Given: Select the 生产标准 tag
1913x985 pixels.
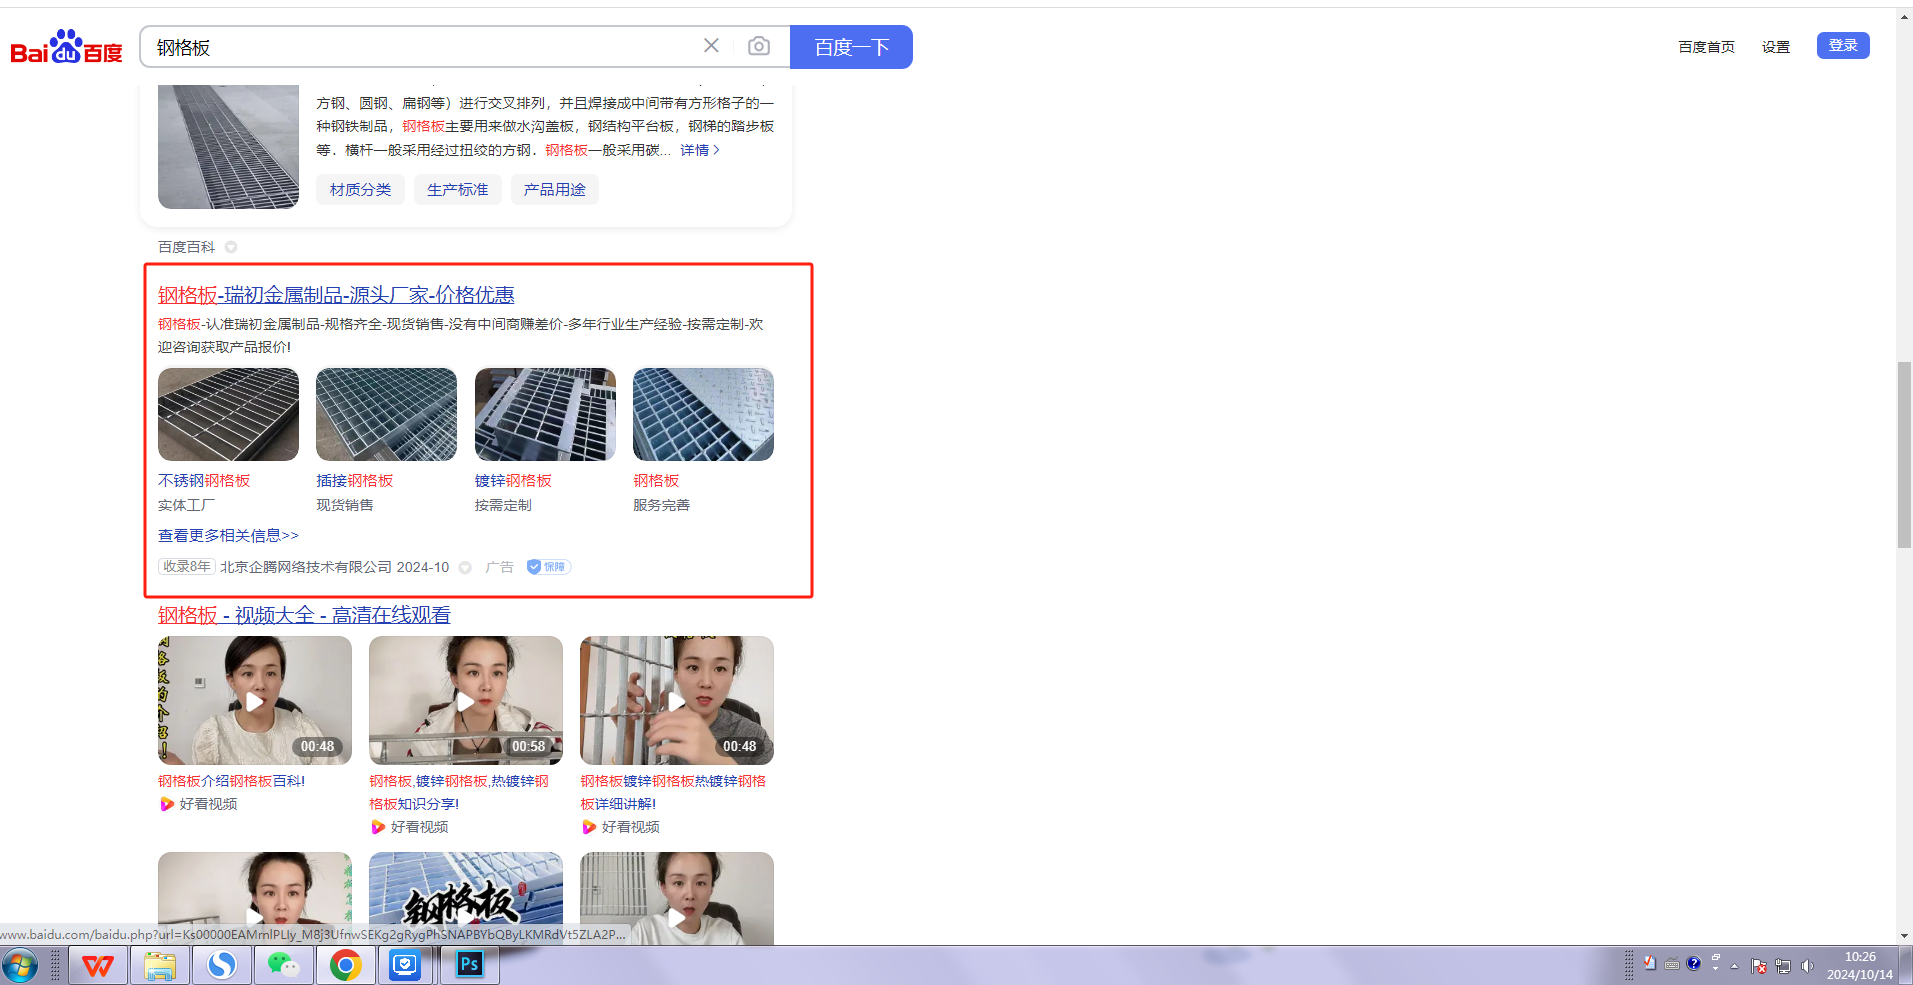Looking at the screenshot, I should (458, 189).
